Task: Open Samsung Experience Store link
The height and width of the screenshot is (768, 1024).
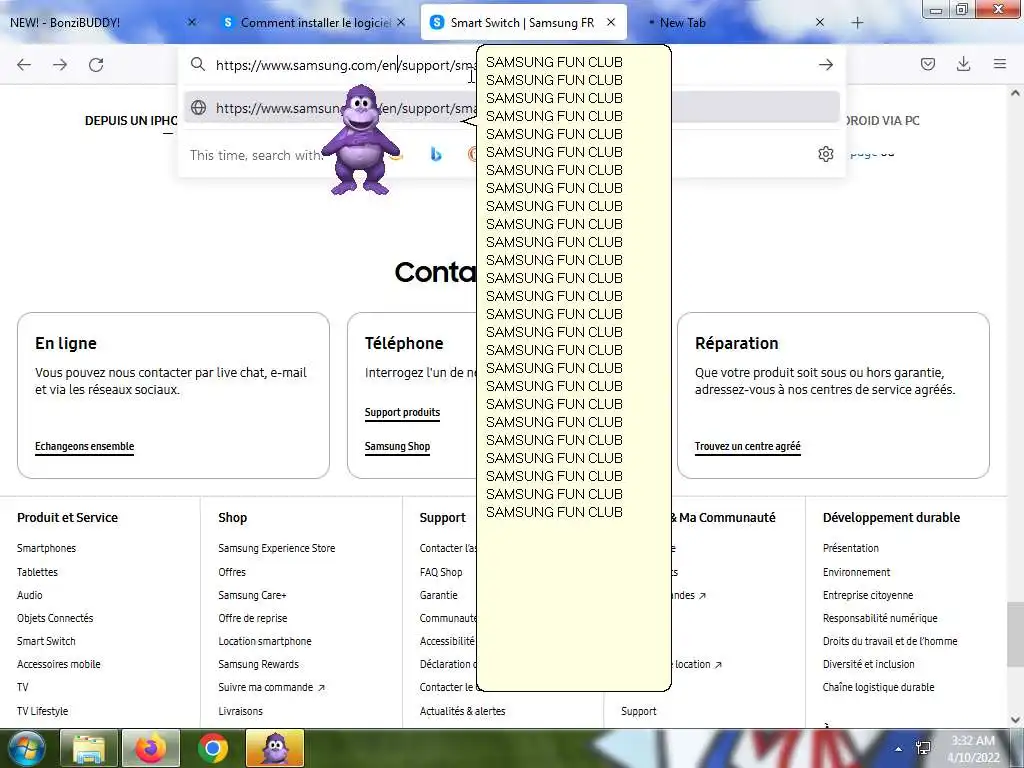Action: point(277,549)
